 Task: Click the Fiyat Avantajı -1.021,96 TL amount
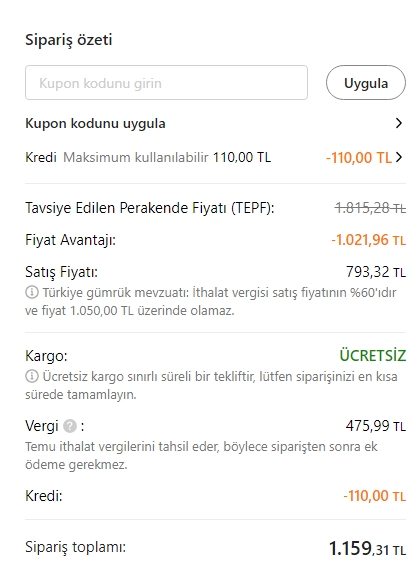click(x=368, y=240)
